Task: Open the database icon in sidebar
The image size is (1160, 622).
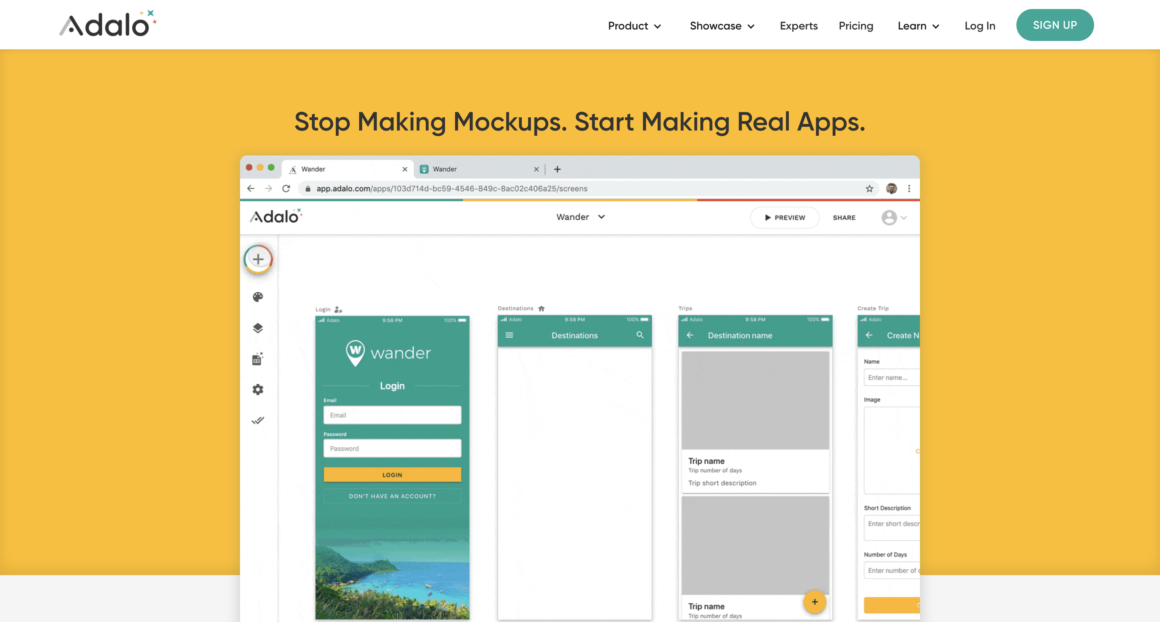Action: tap(257, 359)
